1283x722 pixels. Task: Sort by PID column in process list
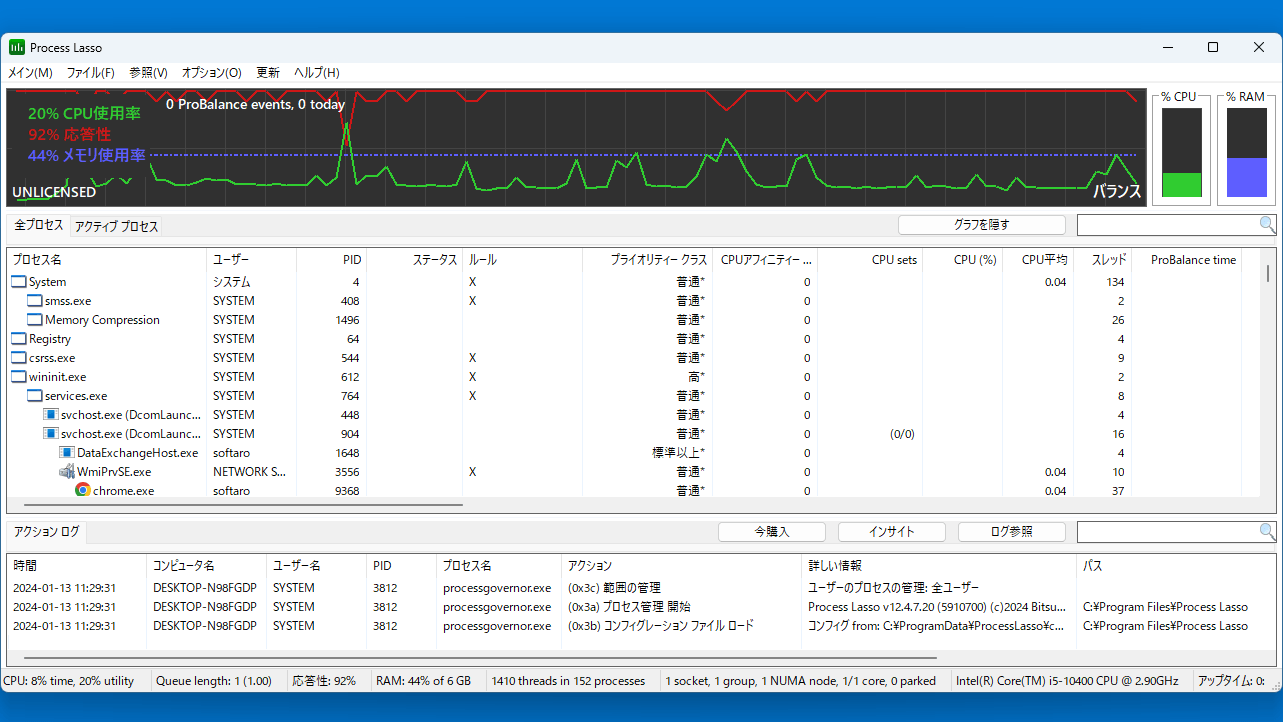click(331, 260)
